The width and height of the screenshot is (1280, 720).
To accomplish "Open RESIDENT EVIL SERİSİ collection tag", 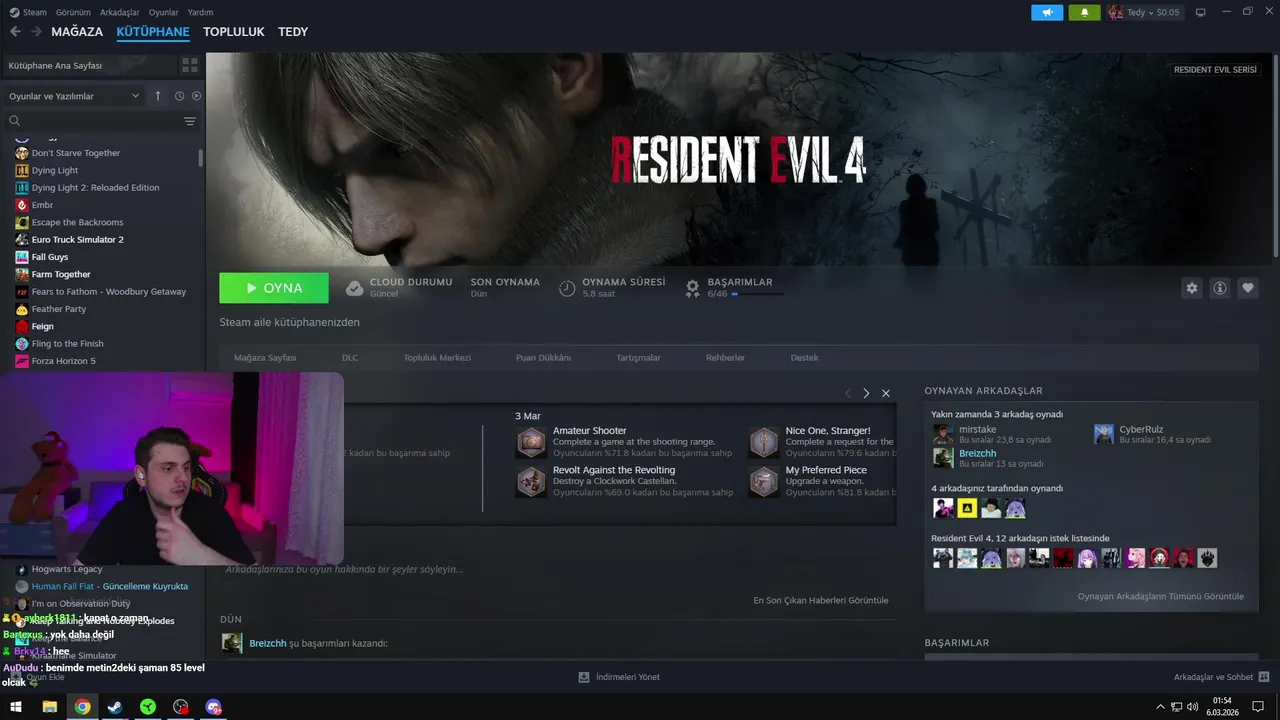I will pos(1215,70).
